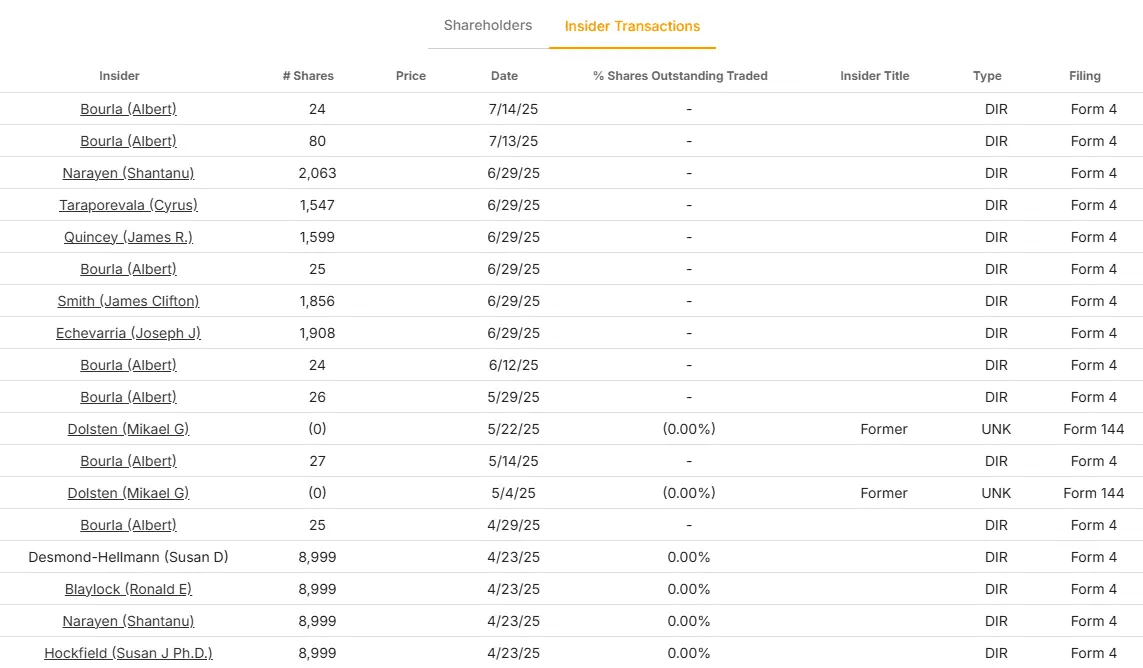1143x668 pixels.
Task: Open Taraporevala (Cyrus) insider link
Action: [x=128, y=205]
